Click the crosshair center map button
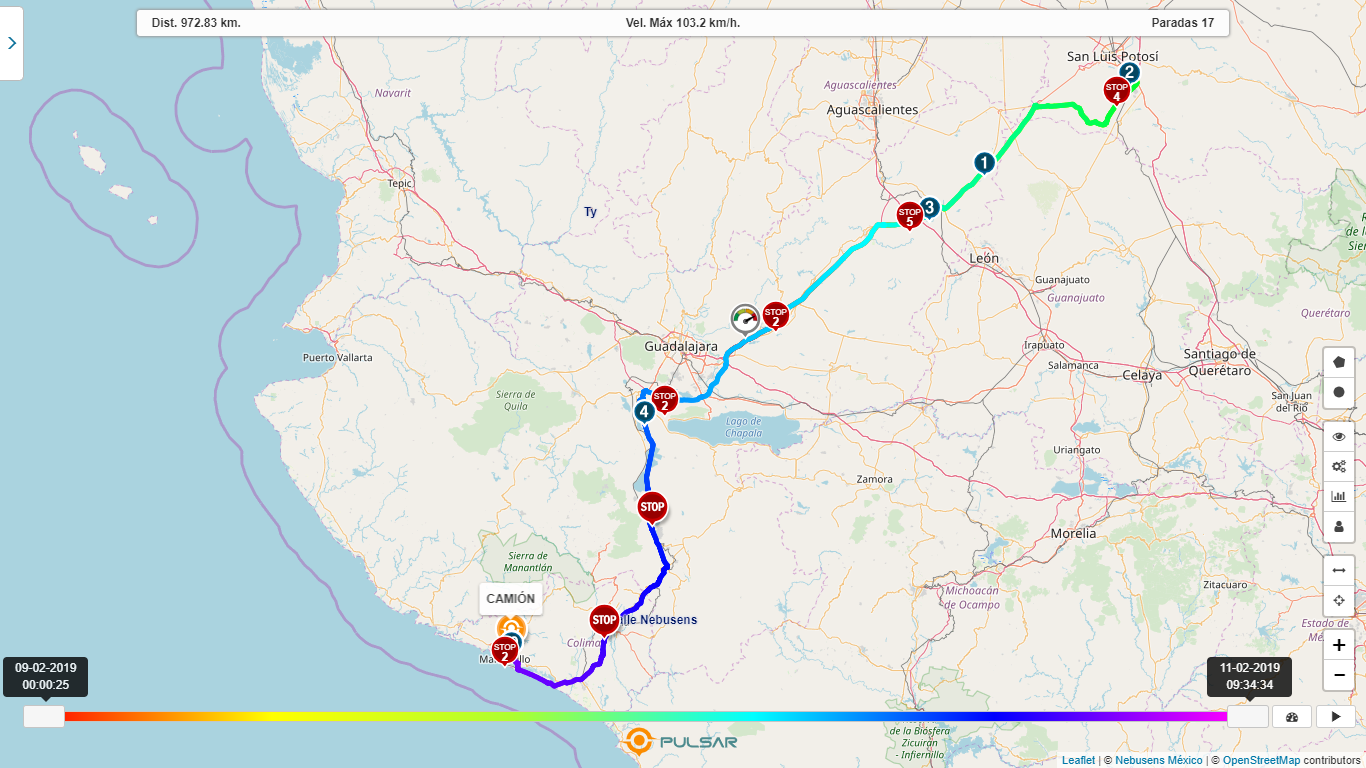Viewport: 1366px width, 768px height. click(x=1339, y=600)
